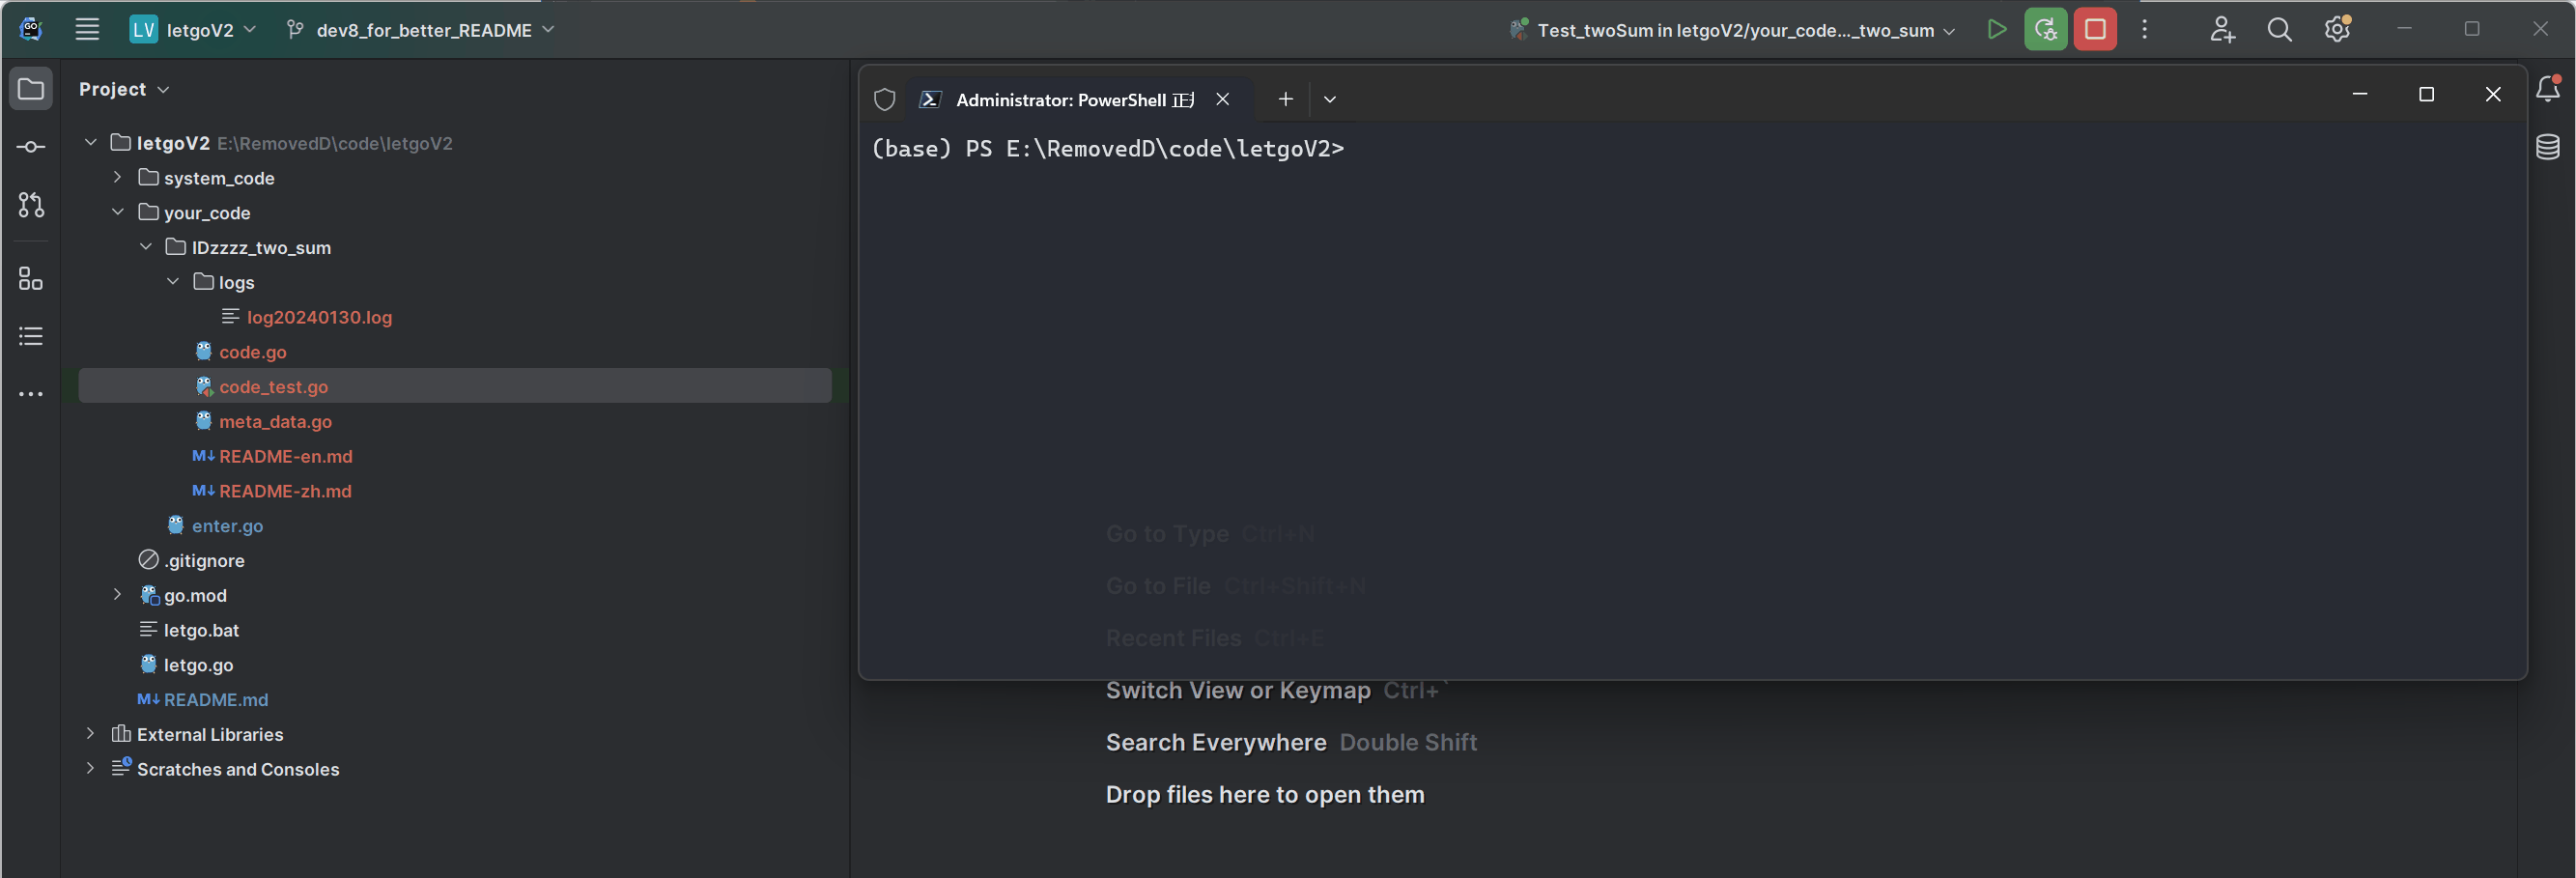Viewport: 2576px width, 878px height.
Task: Select the log20240130.log file
Action: tap(319, 317)
